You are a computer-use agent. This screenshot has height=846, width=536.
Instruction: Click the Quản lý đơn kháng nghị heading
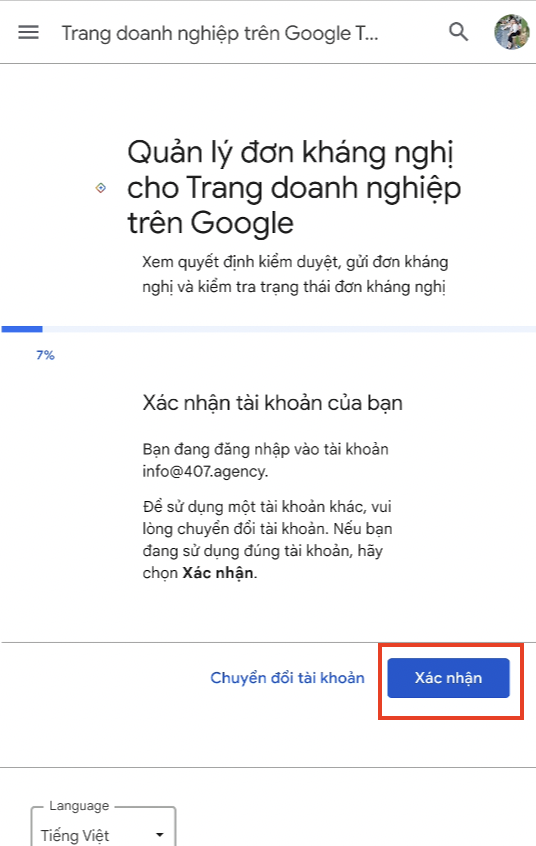tap(294, 187)
